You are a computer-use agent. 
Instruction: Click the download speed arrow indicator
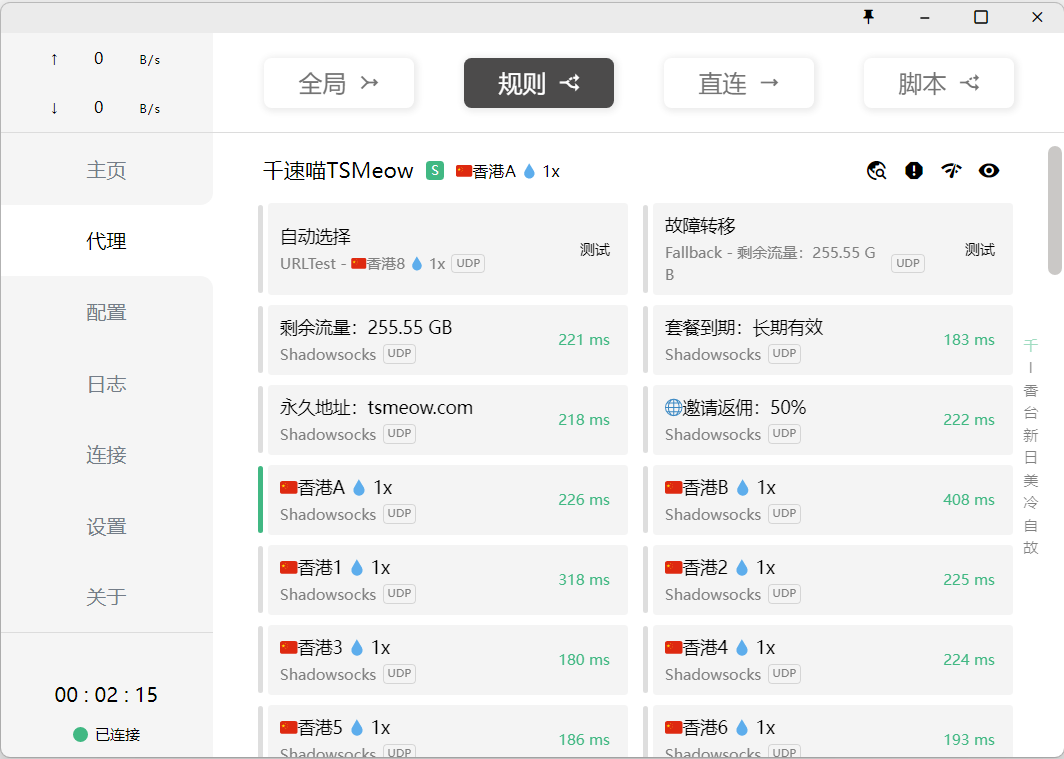pos(54,108)
